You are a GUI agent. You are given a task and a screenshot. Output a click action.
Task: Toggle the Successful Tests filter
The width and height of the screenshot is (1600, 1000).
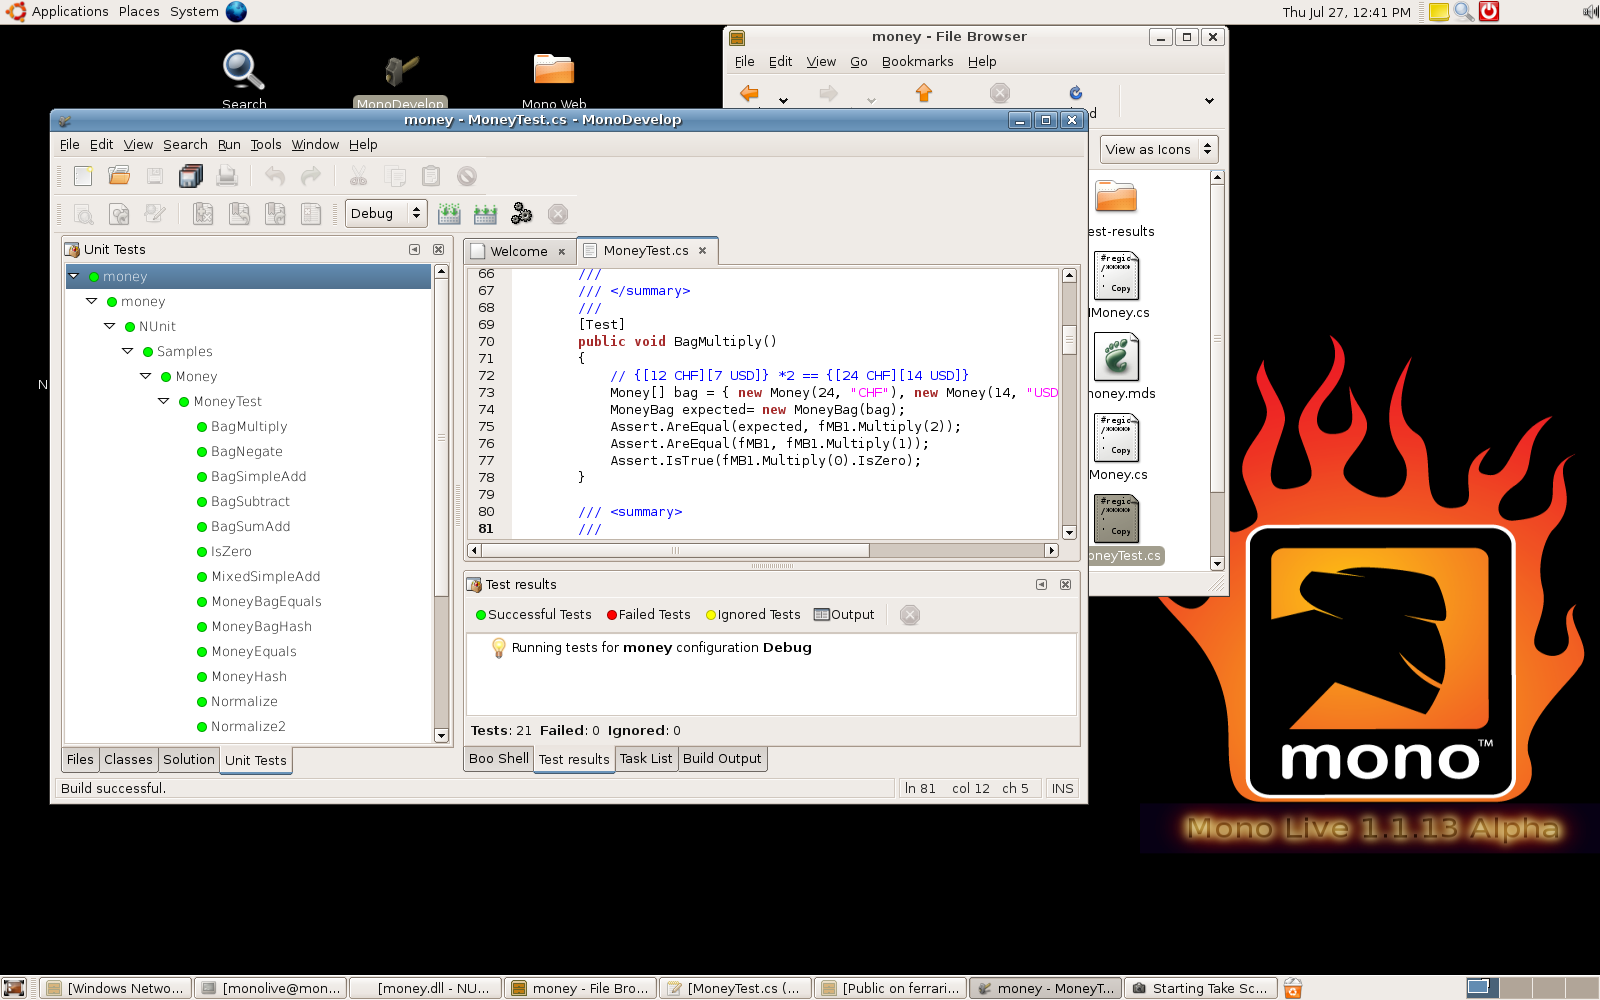coord(534,615)
